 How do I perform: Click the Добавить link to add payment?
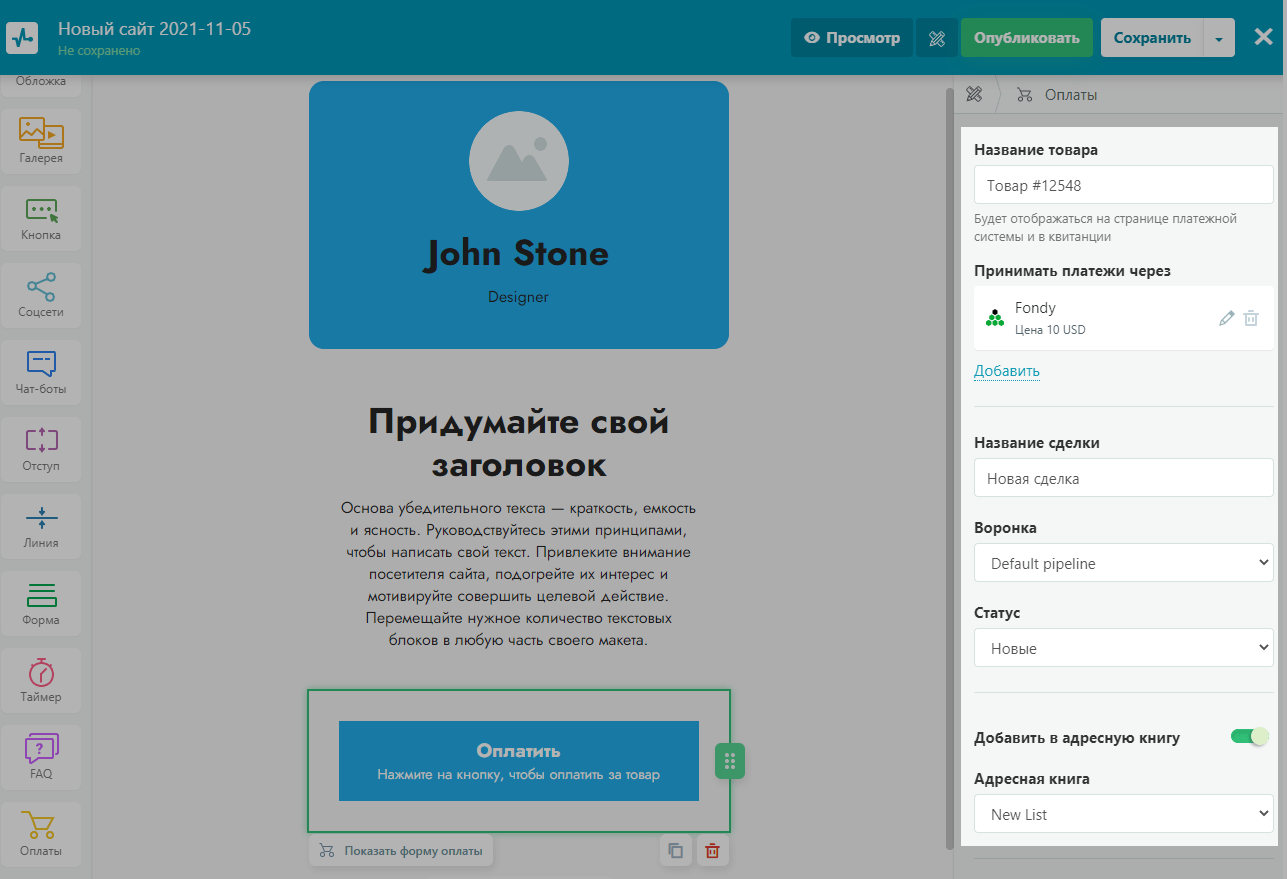[x=1006, y=371]
